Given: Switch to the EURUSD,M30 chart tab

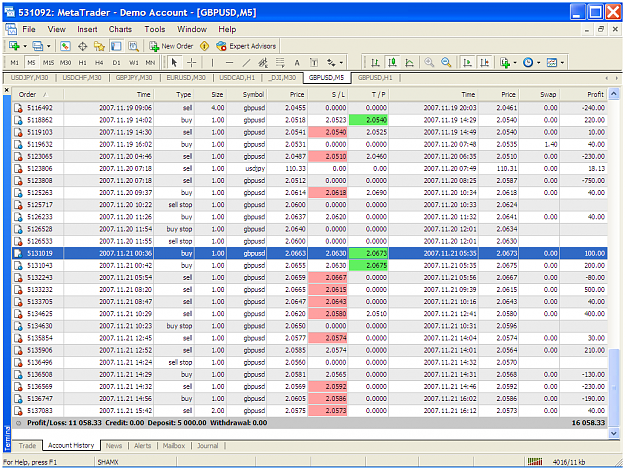Looking at the screenshot, I should [186, 77].
